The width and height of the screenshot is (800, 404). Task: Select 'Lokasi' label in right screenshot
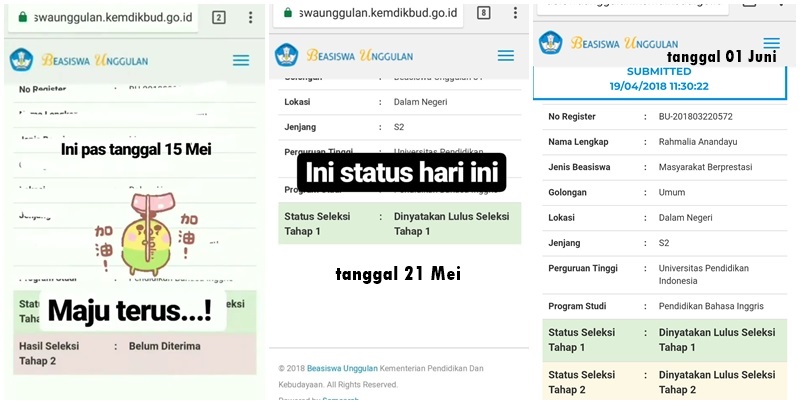pyautogui.click(x=562, y=217)
